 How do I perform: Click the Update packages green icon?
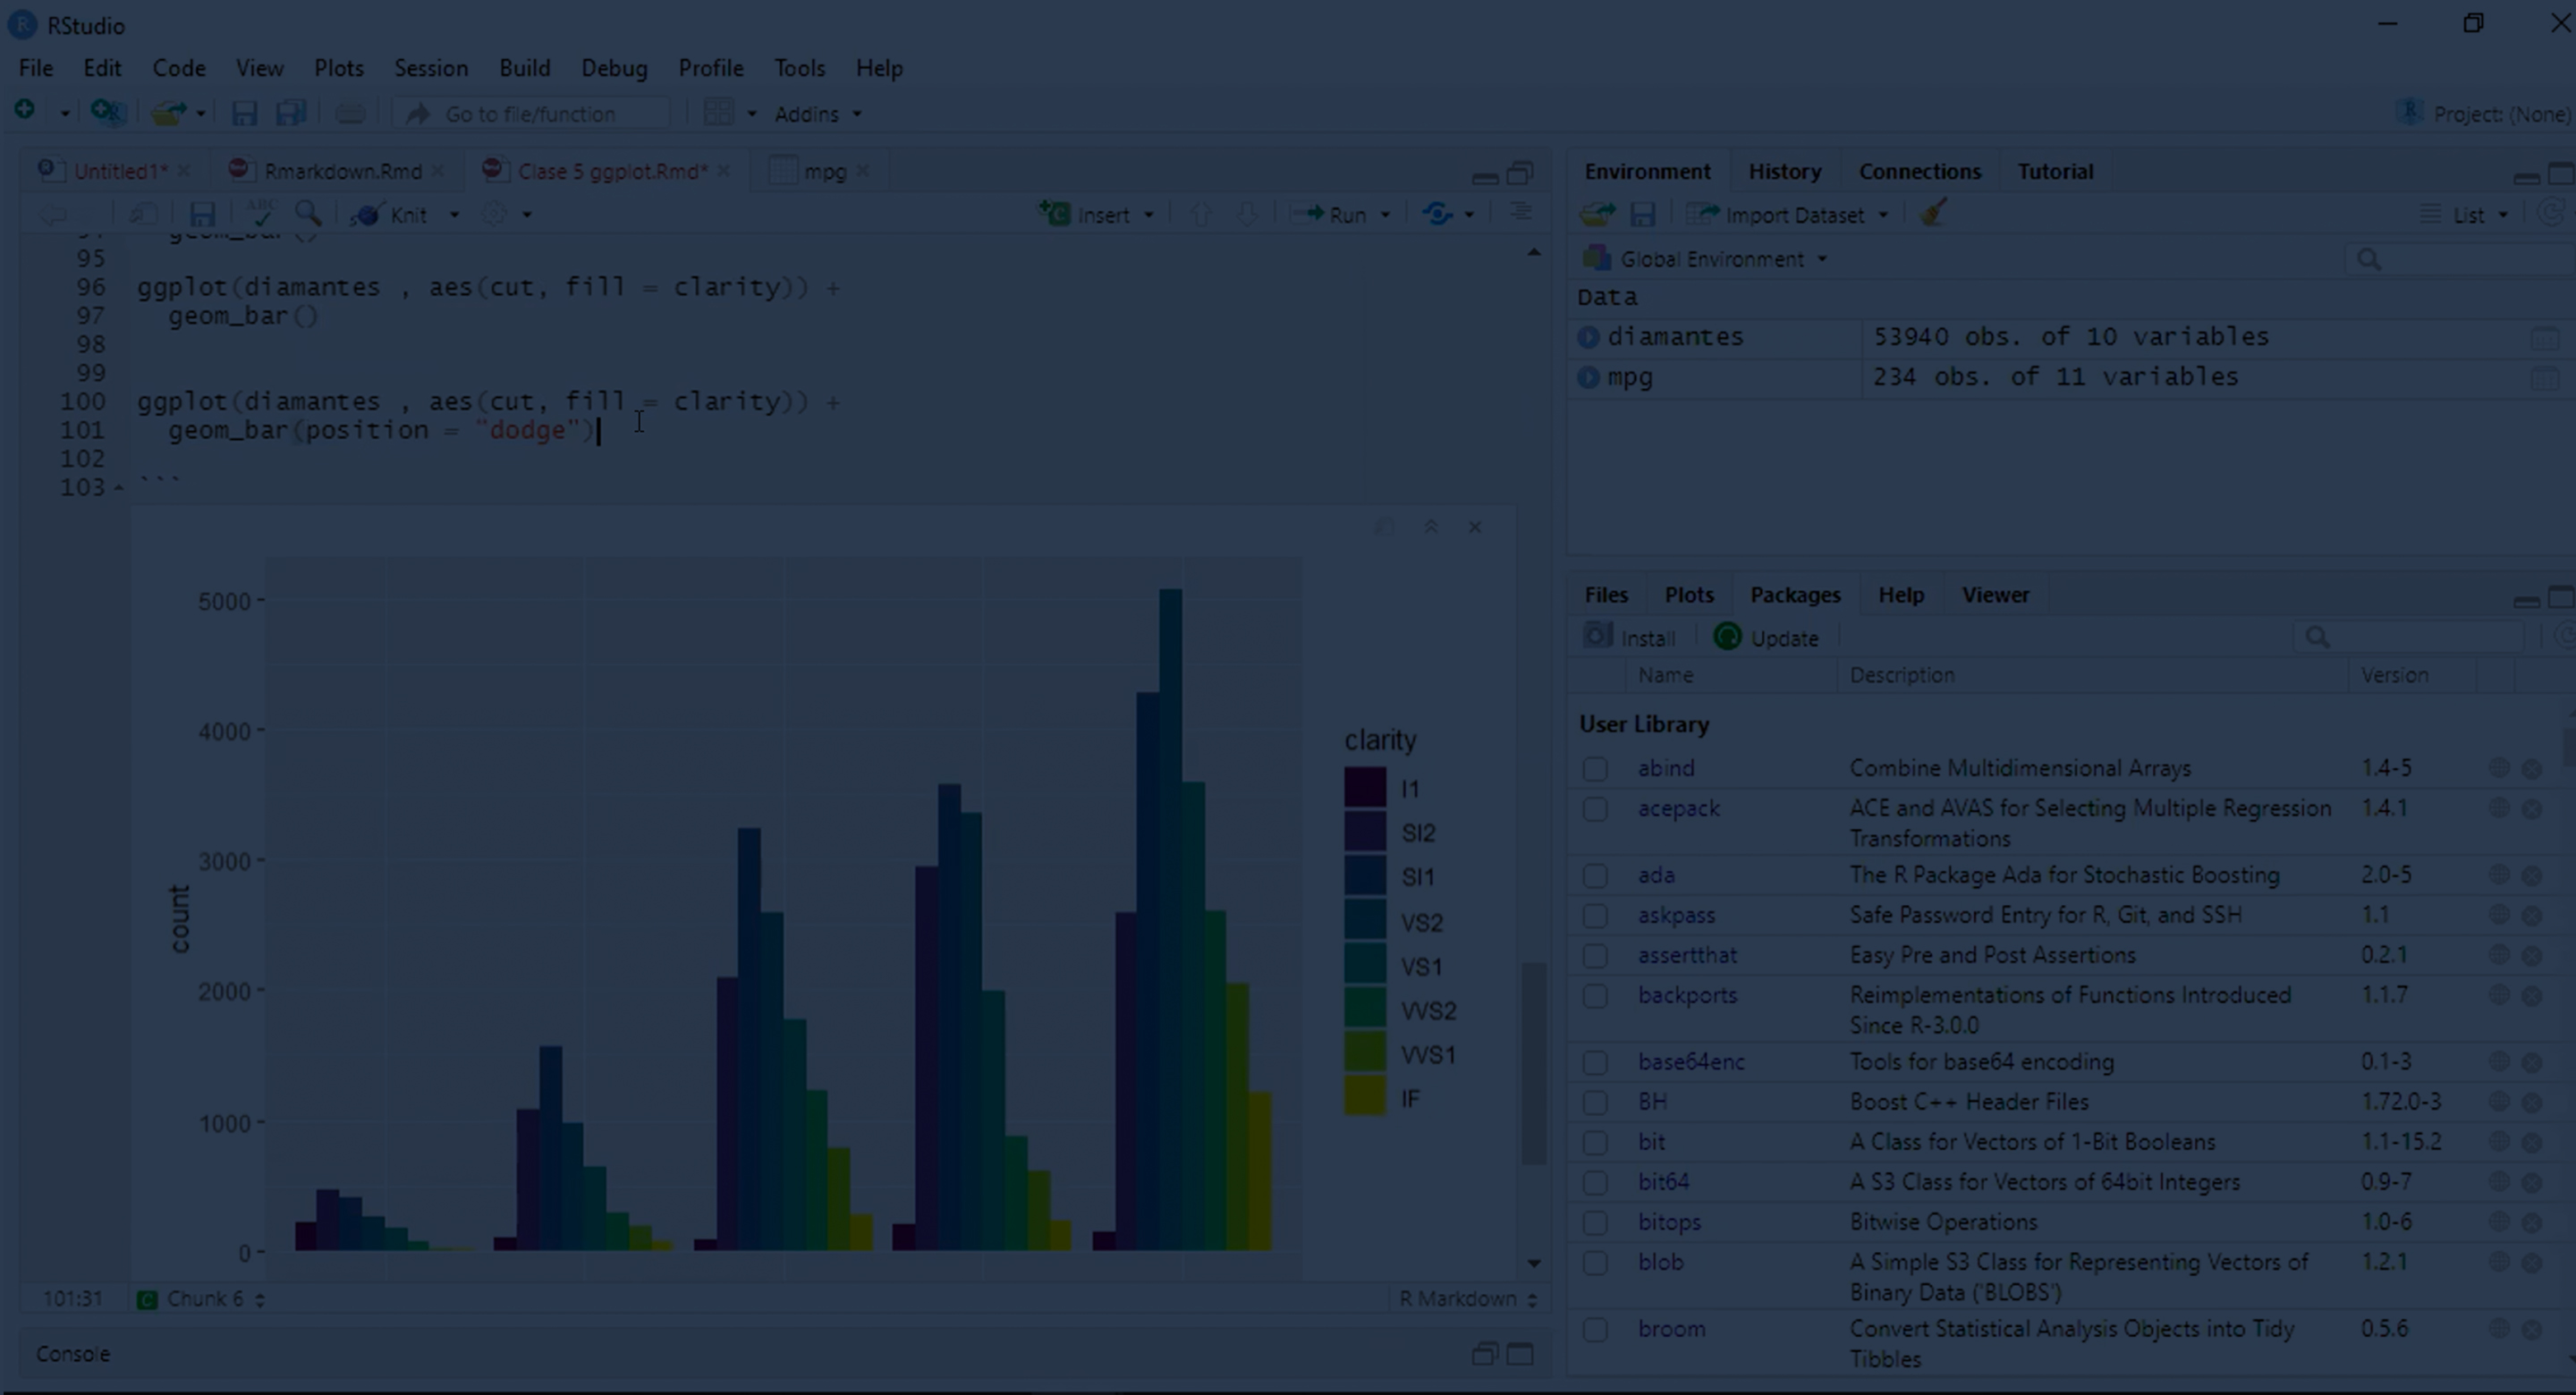coord(1727,637)
